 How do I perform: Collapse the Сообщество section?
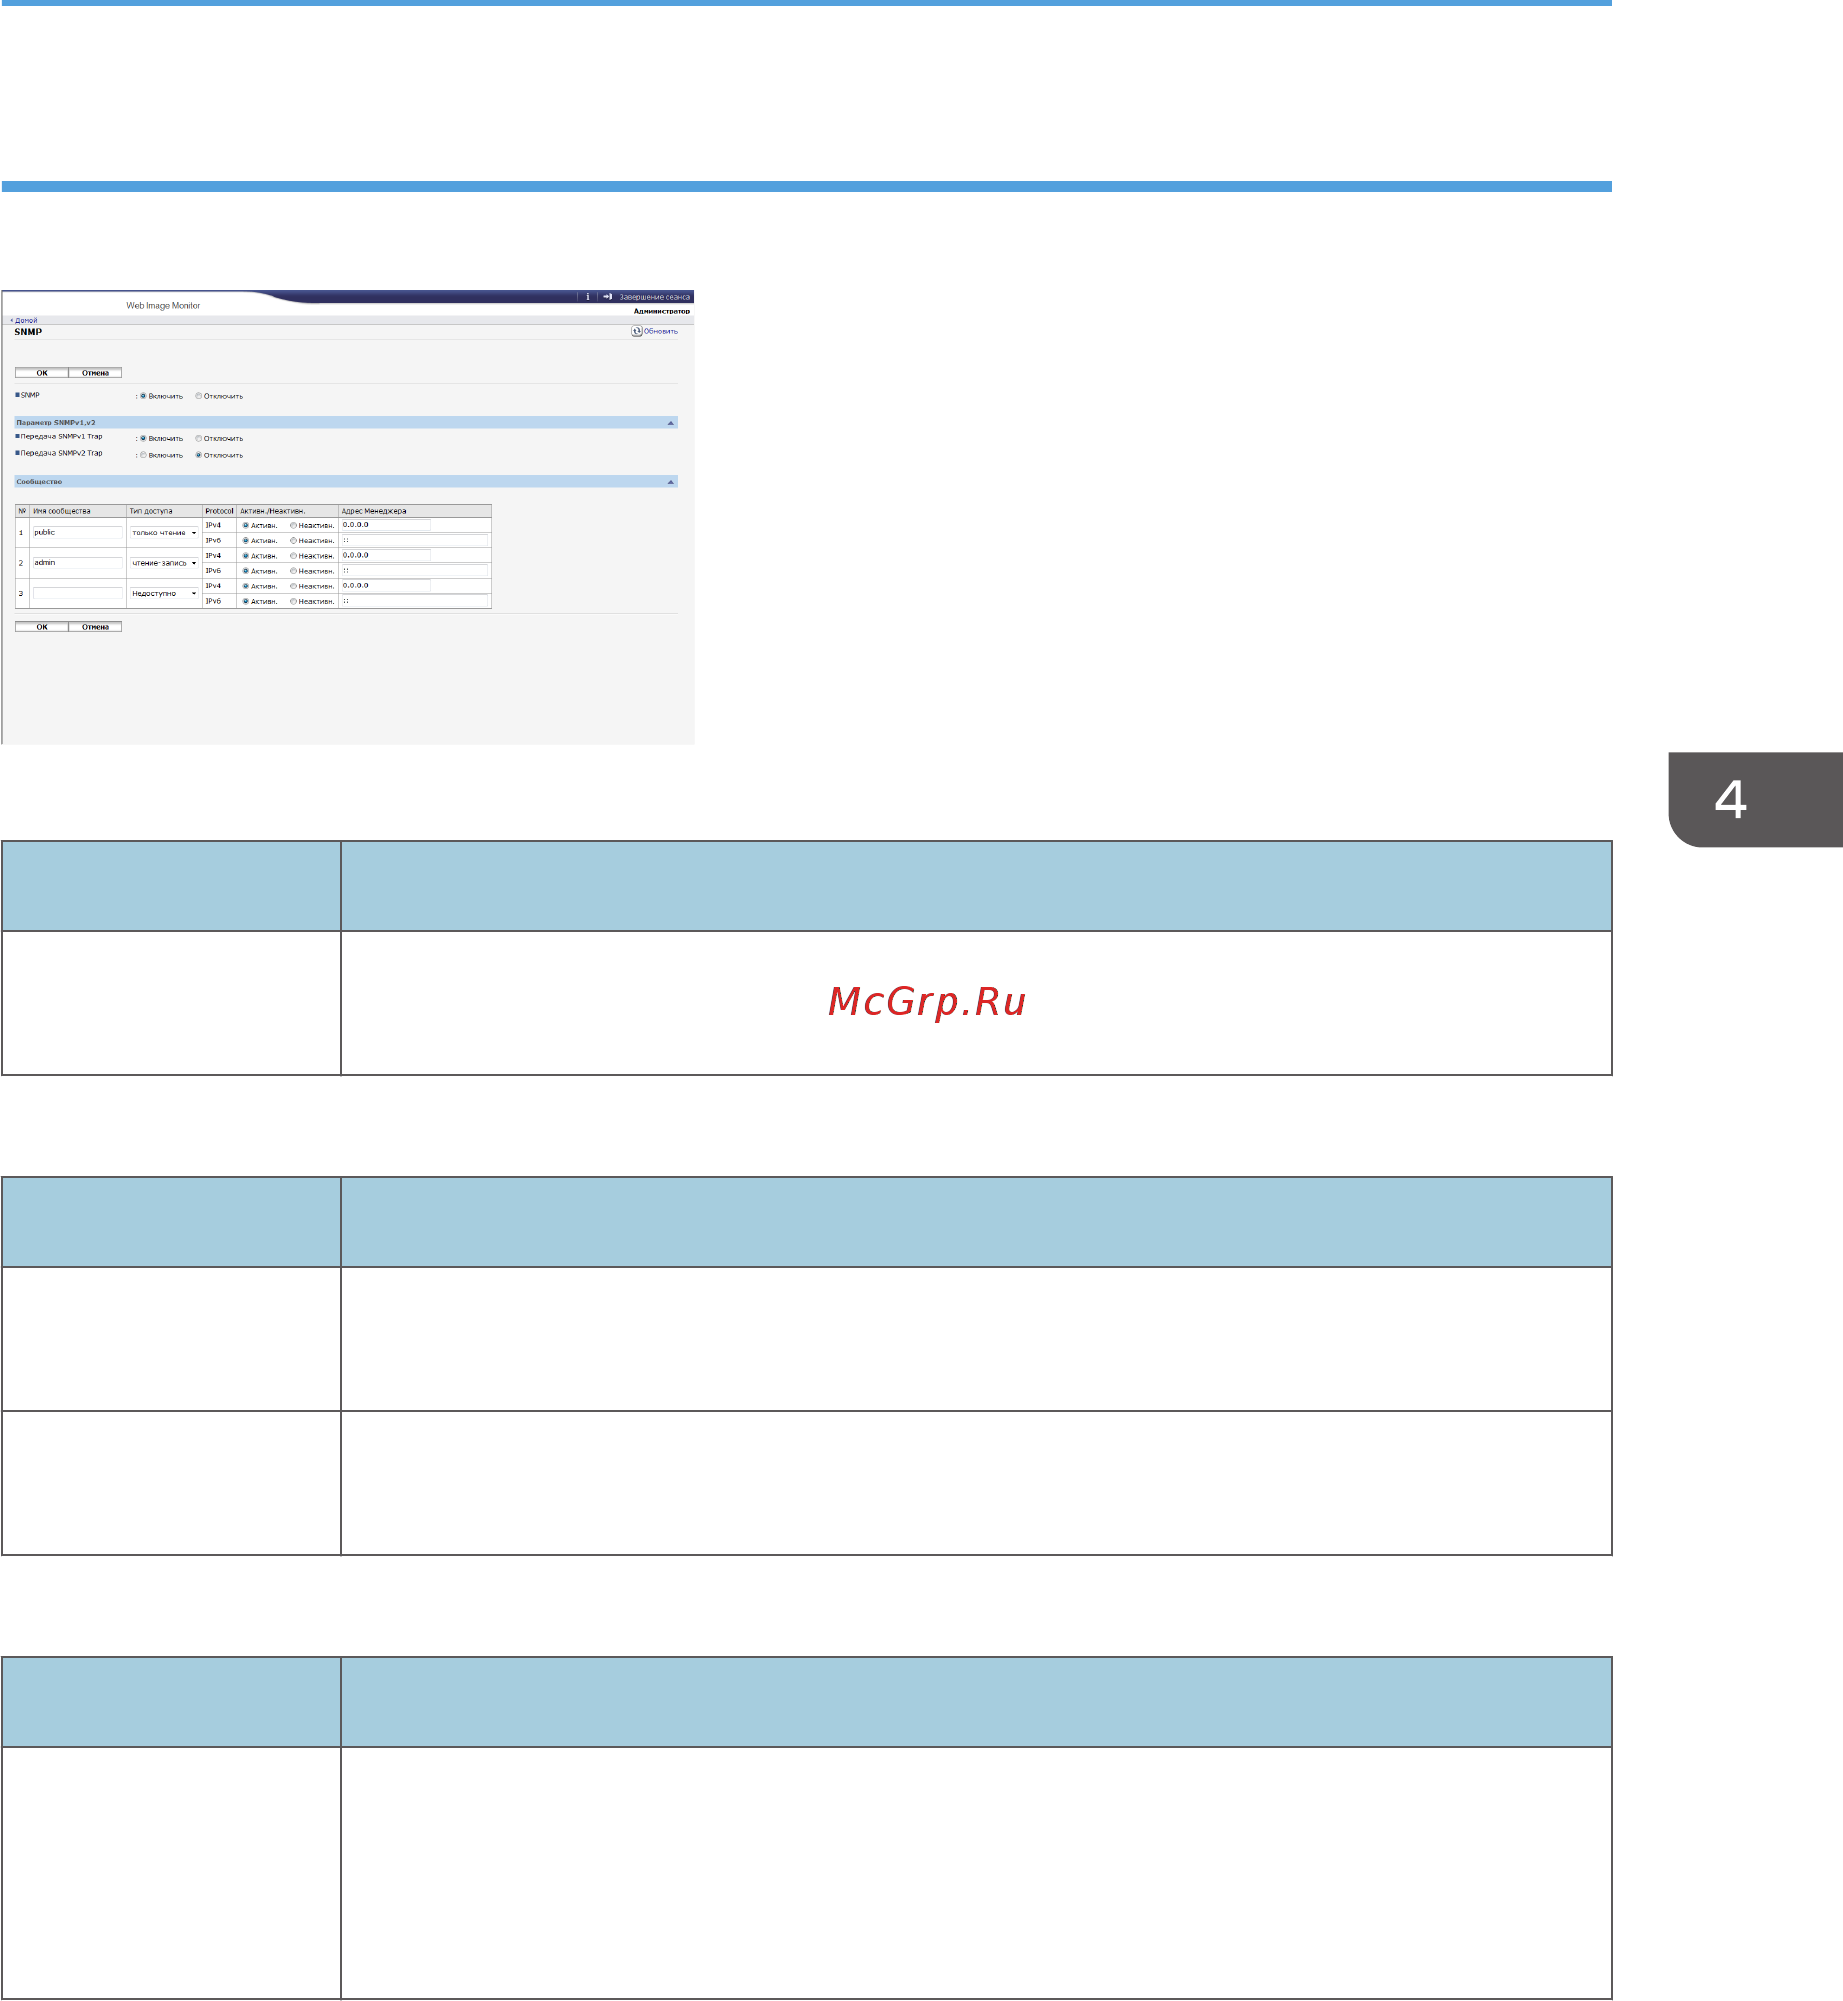[671, 482]
